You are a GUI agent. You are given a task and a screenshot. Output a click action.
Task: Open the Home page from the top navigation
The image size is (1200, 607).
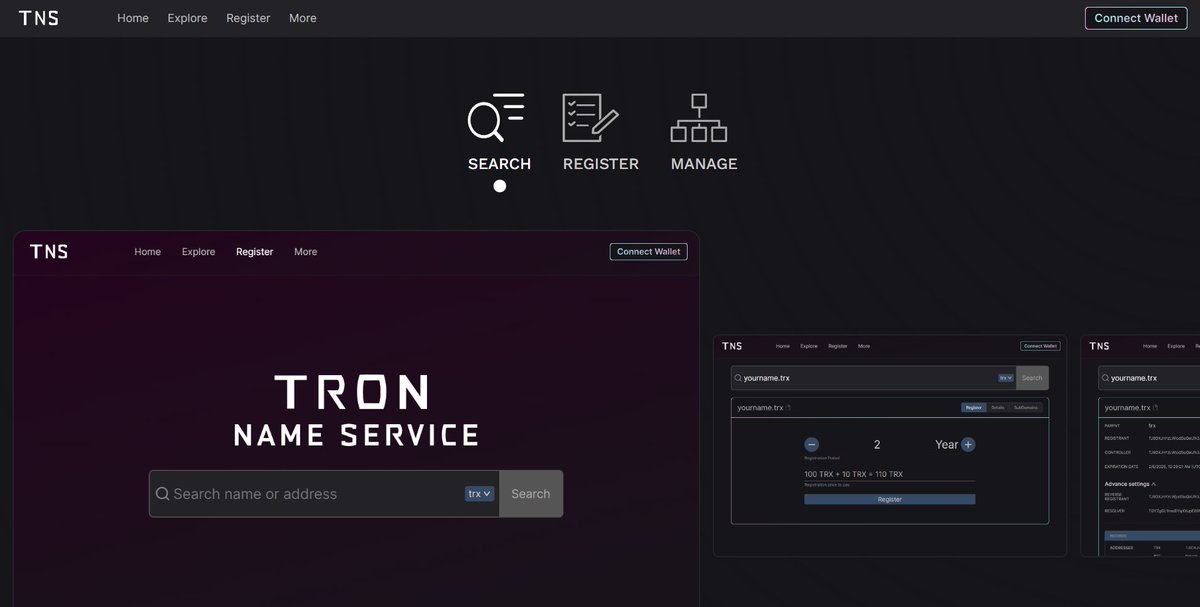tap(133, 18)
